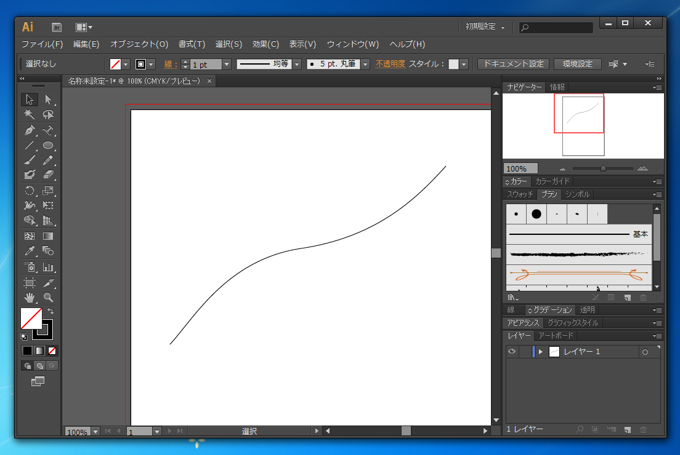Enable Draw Behind mode

pyautogui.click(x=39, y=366)
